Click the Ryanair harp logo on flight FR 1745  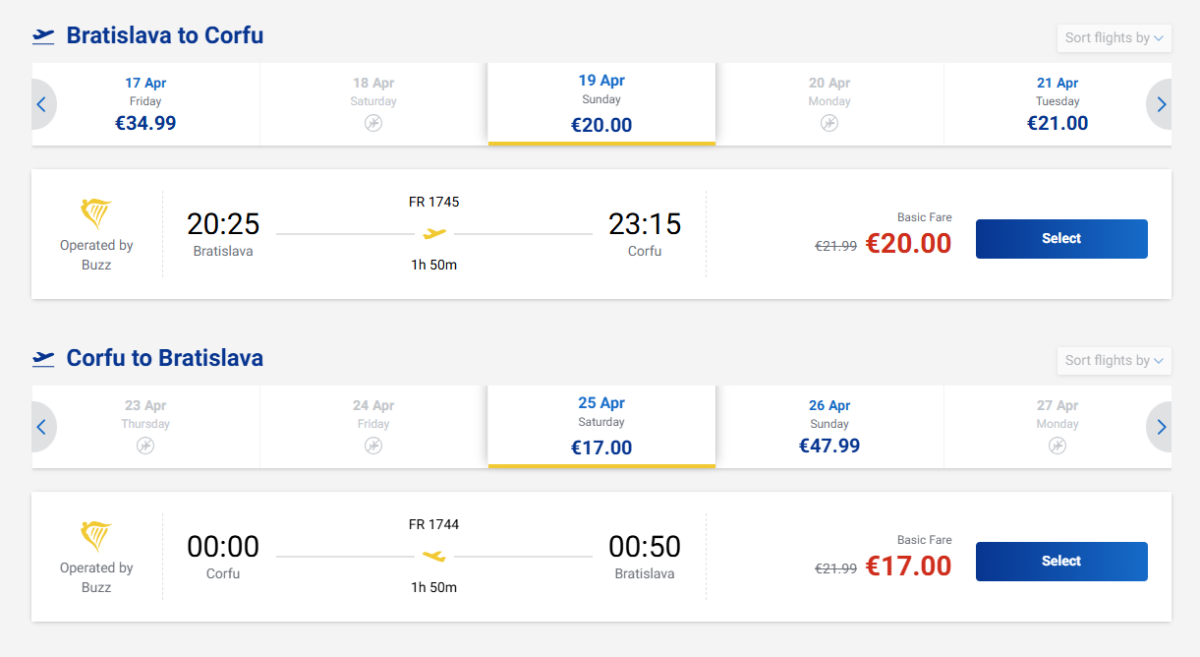(x=96, y=214)
